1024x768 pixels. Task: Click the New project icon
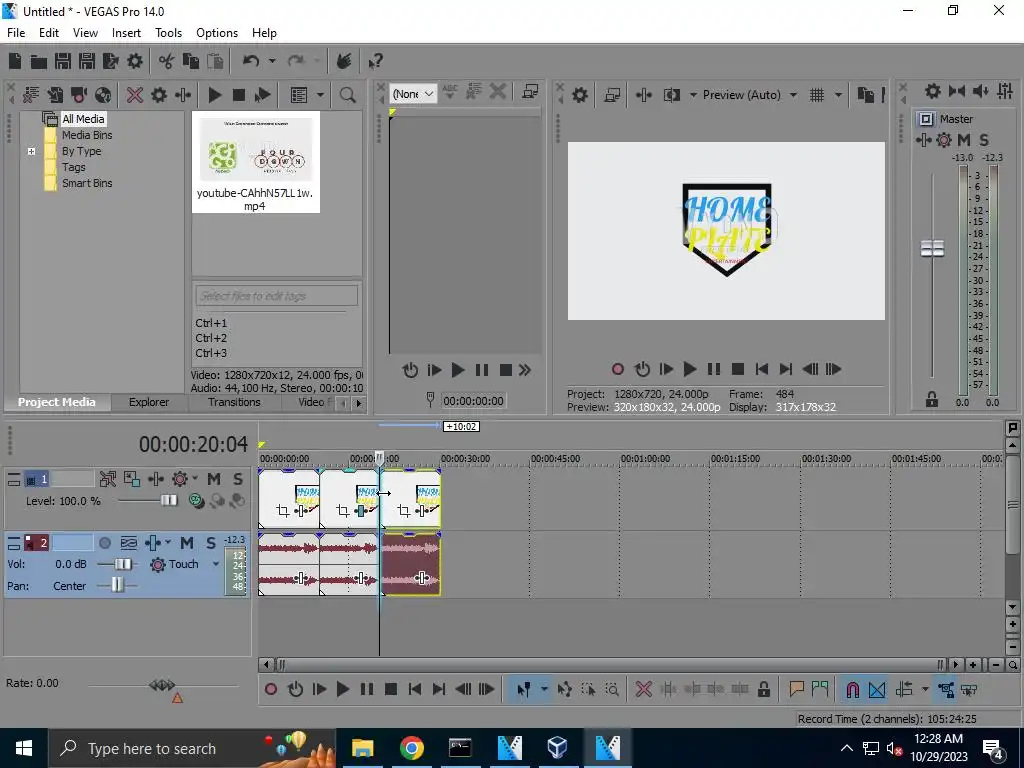tap(14, 61)
